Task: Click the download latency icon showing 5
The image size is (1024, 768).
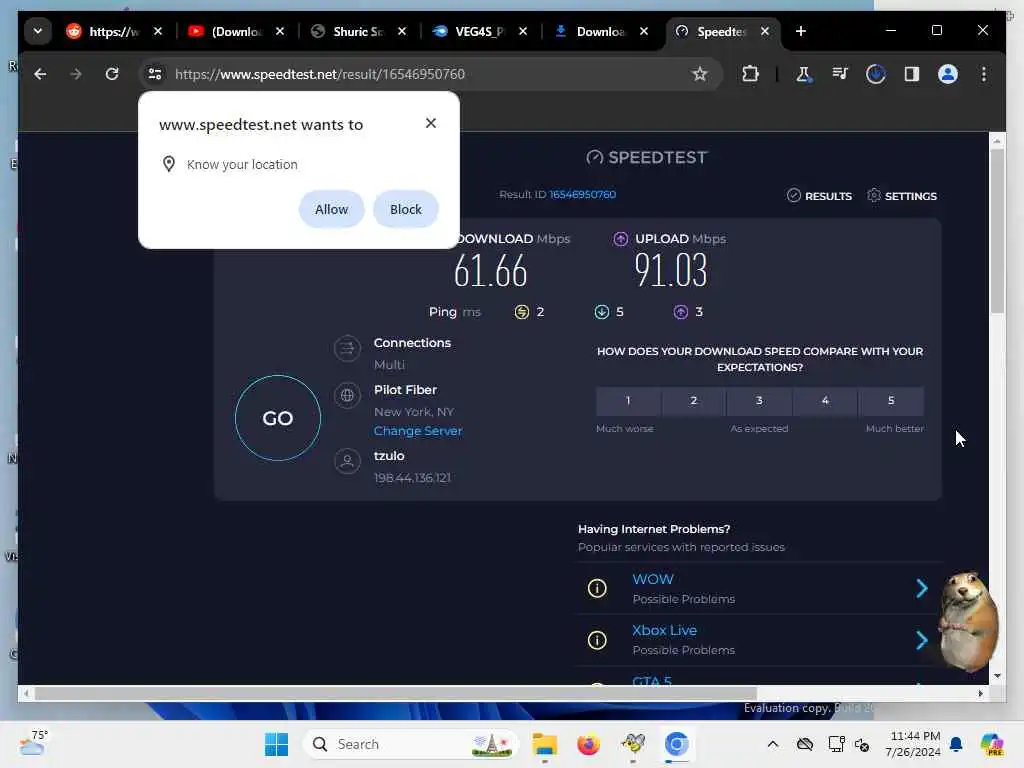Action: [601, 312]
